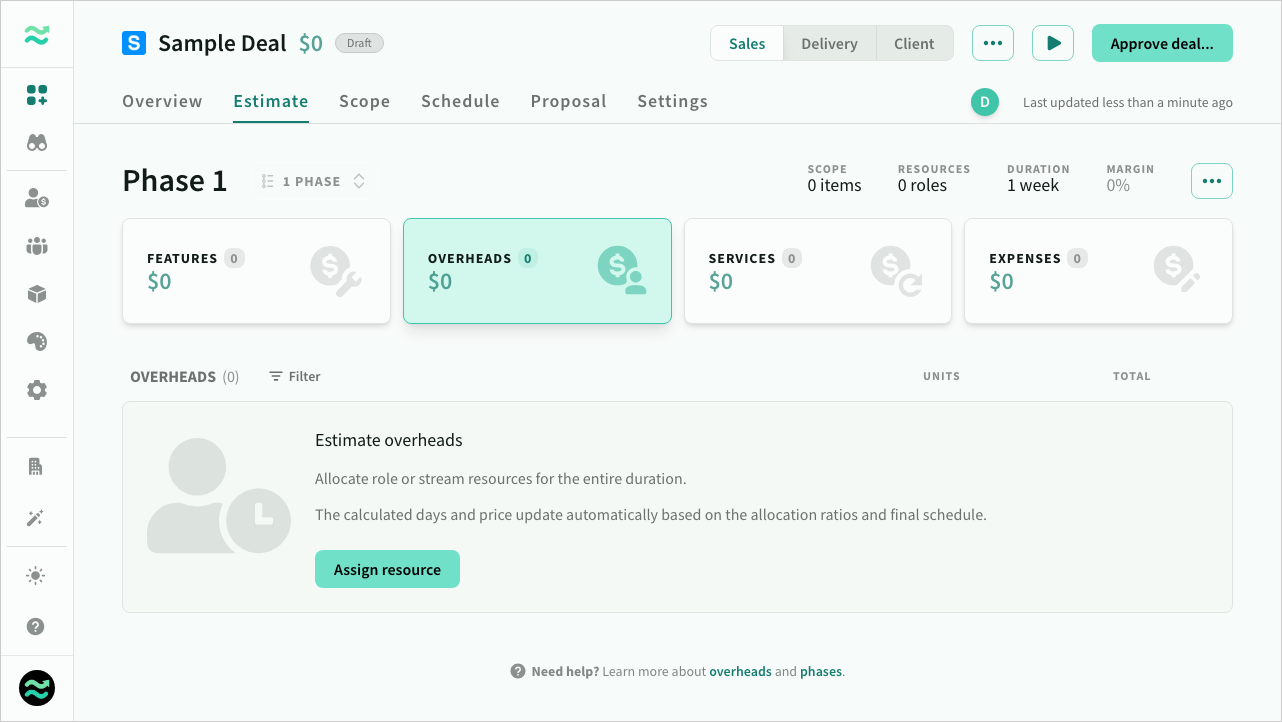Click the cube icon in sidebar
Screen dimensions: 1282x722
(x=37, y=294)
